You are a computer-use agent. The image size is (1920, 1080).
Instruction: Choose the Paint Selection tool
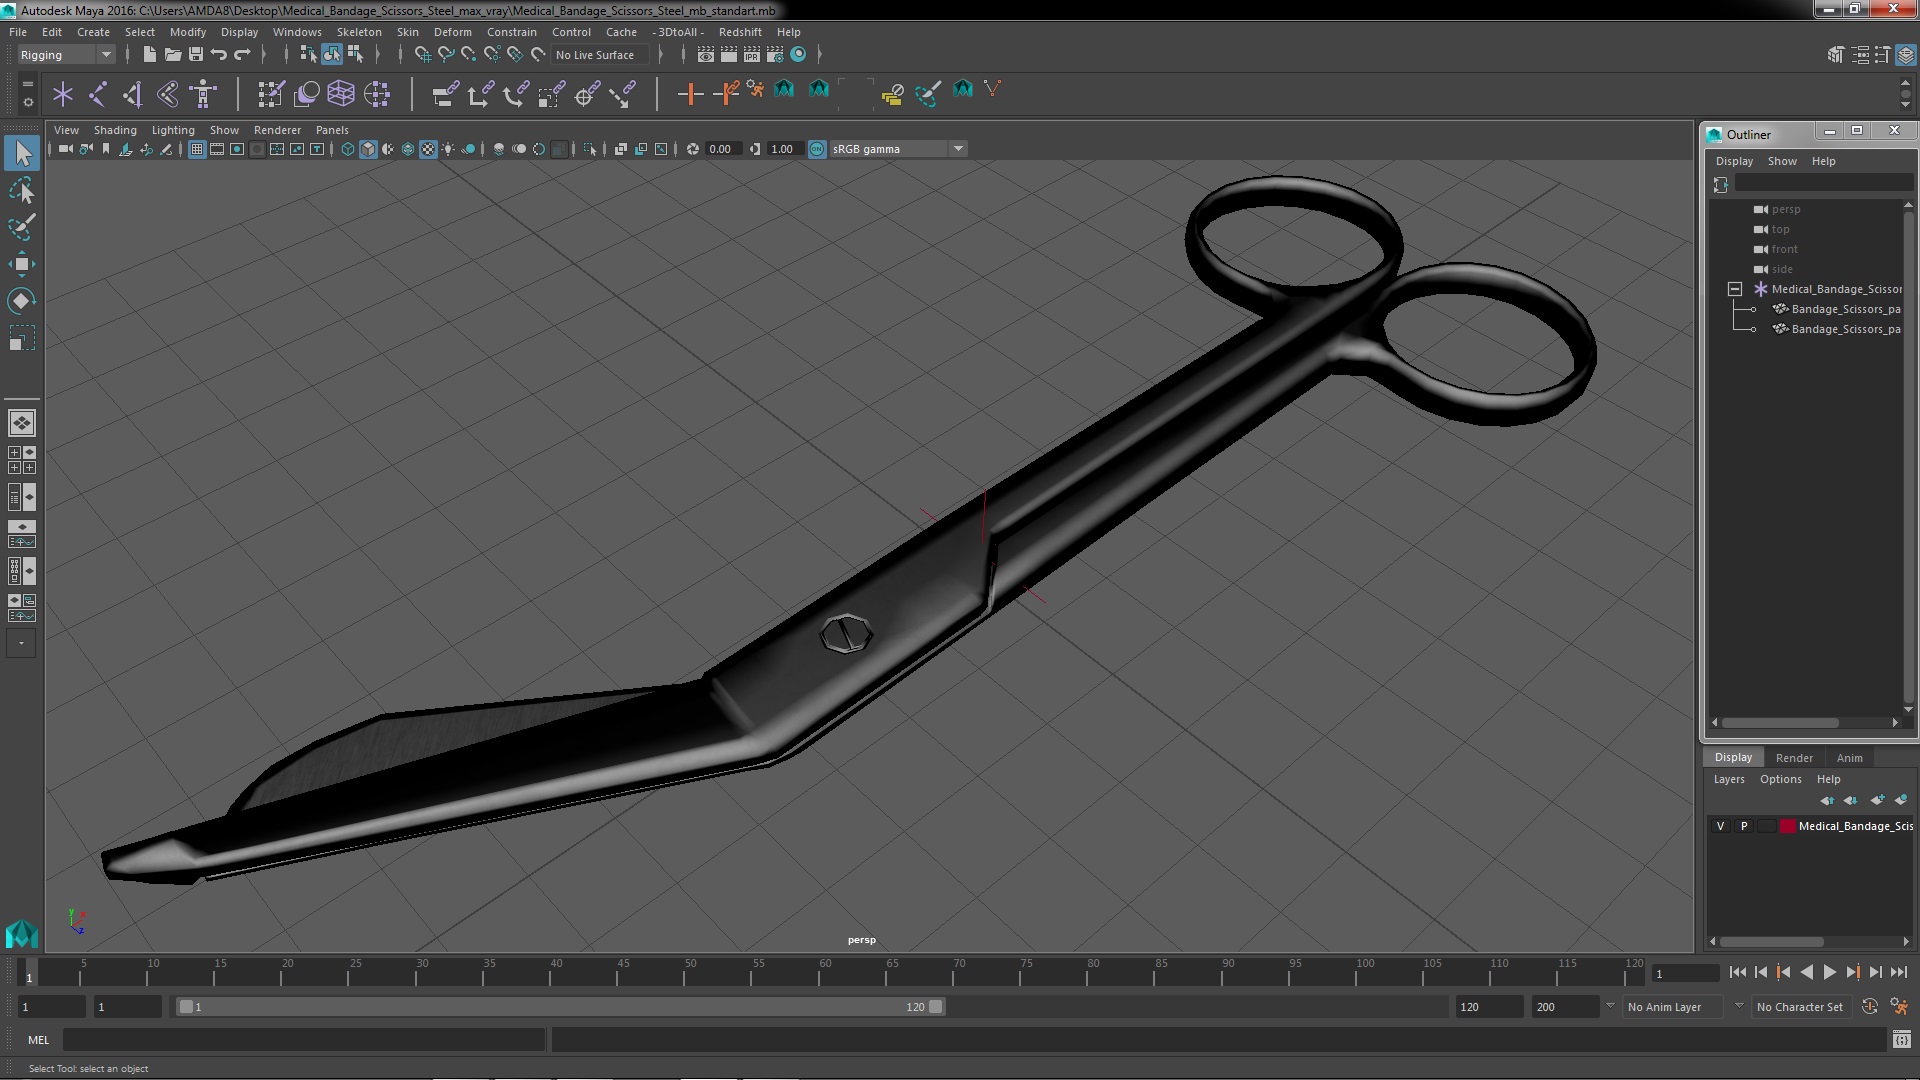coord(22,227)
